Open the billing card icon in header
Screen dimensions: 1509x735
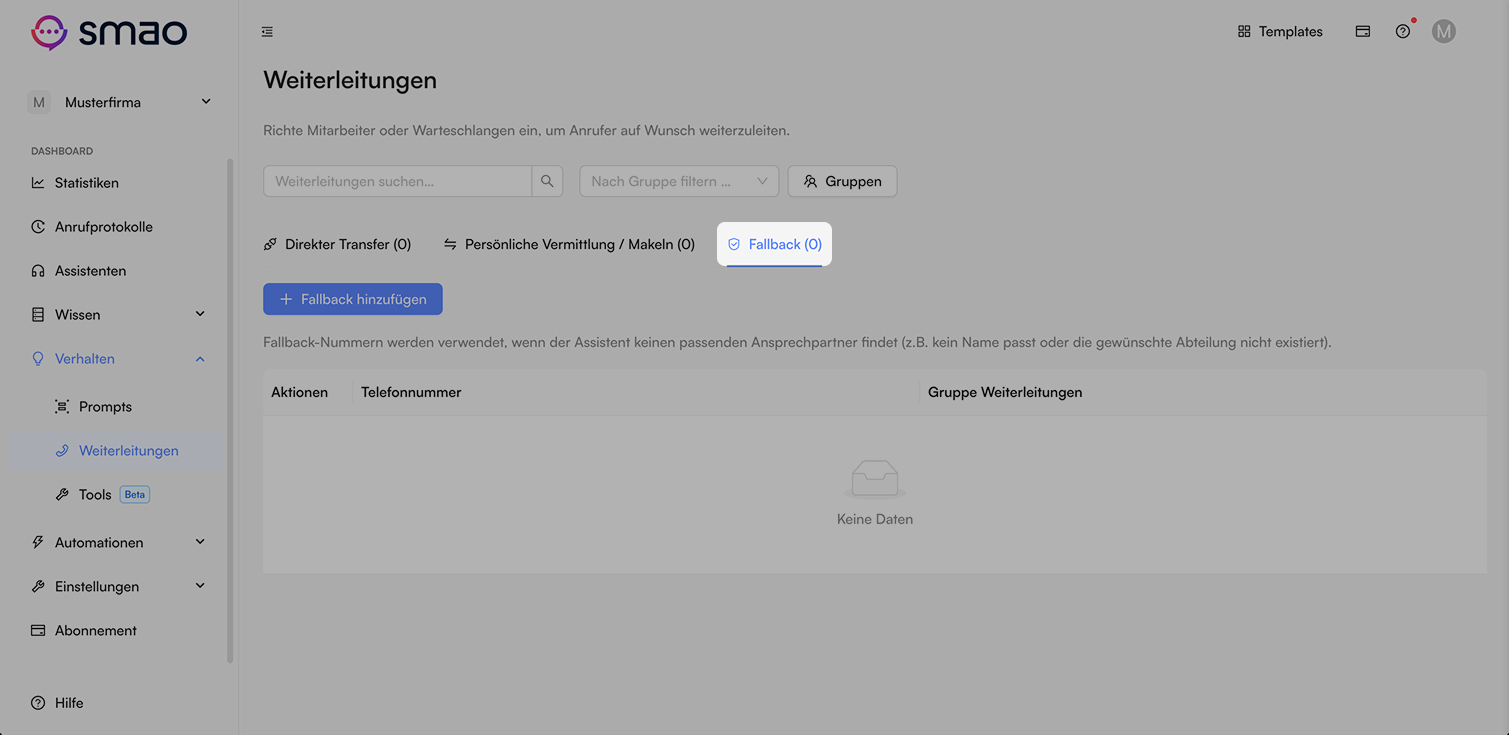point(1362,32)
